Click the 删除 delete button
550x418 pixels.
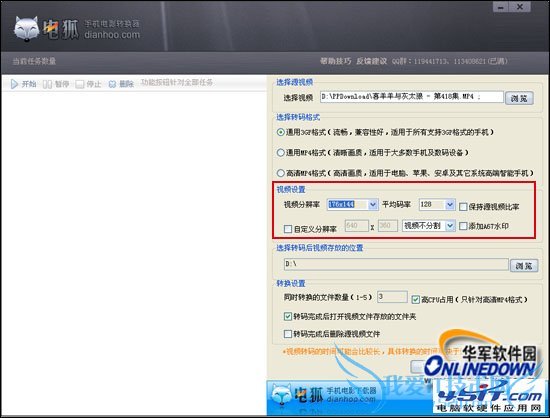coord(121,84)
